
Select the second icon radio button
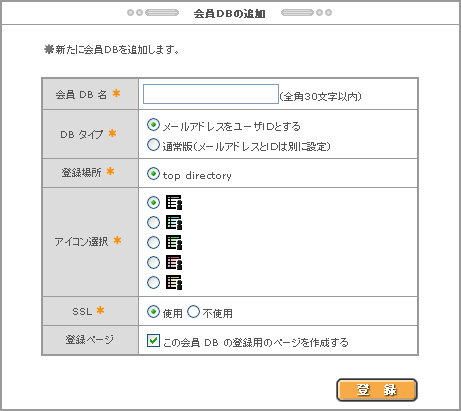[153, 222]
